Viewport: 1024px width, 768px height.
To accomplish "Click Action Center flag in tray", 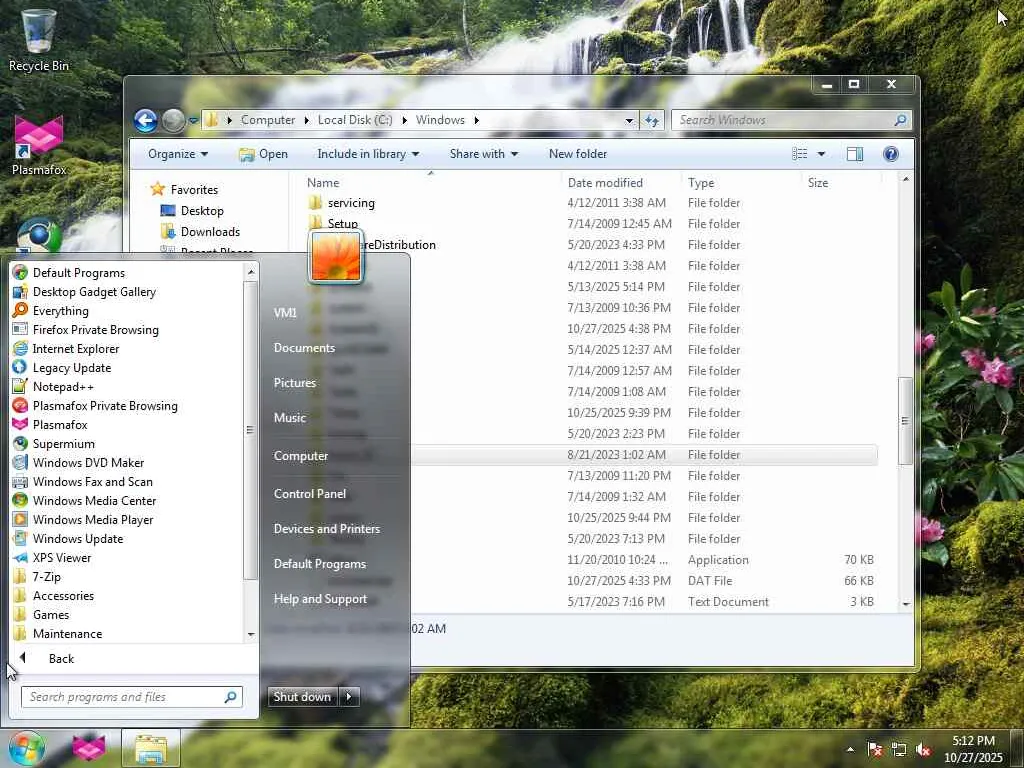I will pos(874,749).
